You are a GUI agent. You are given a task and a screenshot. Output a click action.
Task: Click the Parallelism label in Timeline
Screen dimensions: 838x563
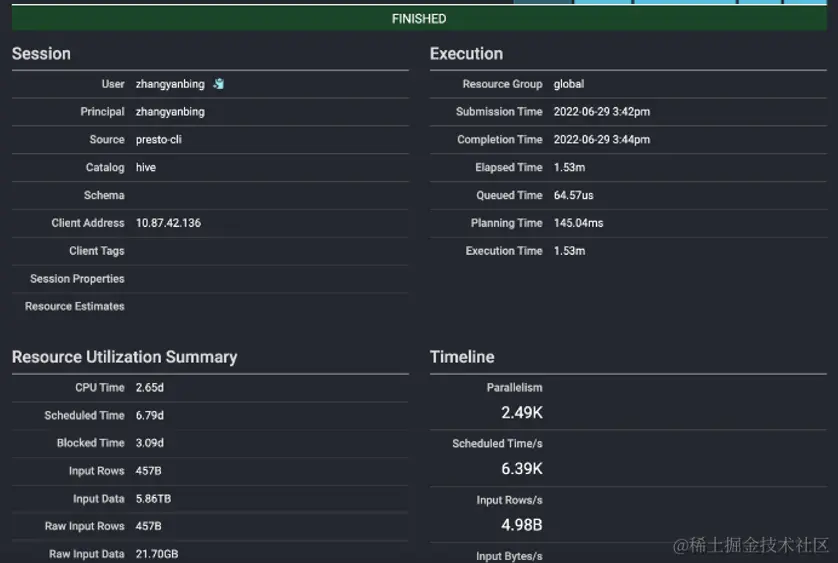[515, 388]
